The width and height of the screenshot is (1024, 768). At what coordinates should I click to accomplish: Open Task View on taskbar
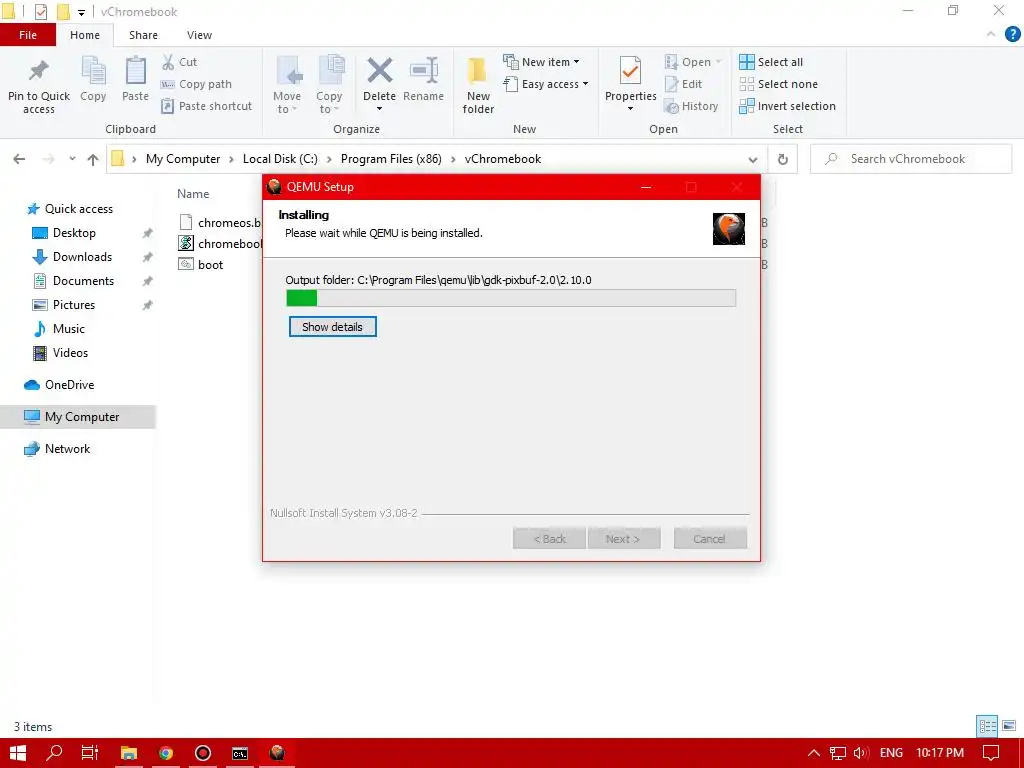[x=90, y=753]
